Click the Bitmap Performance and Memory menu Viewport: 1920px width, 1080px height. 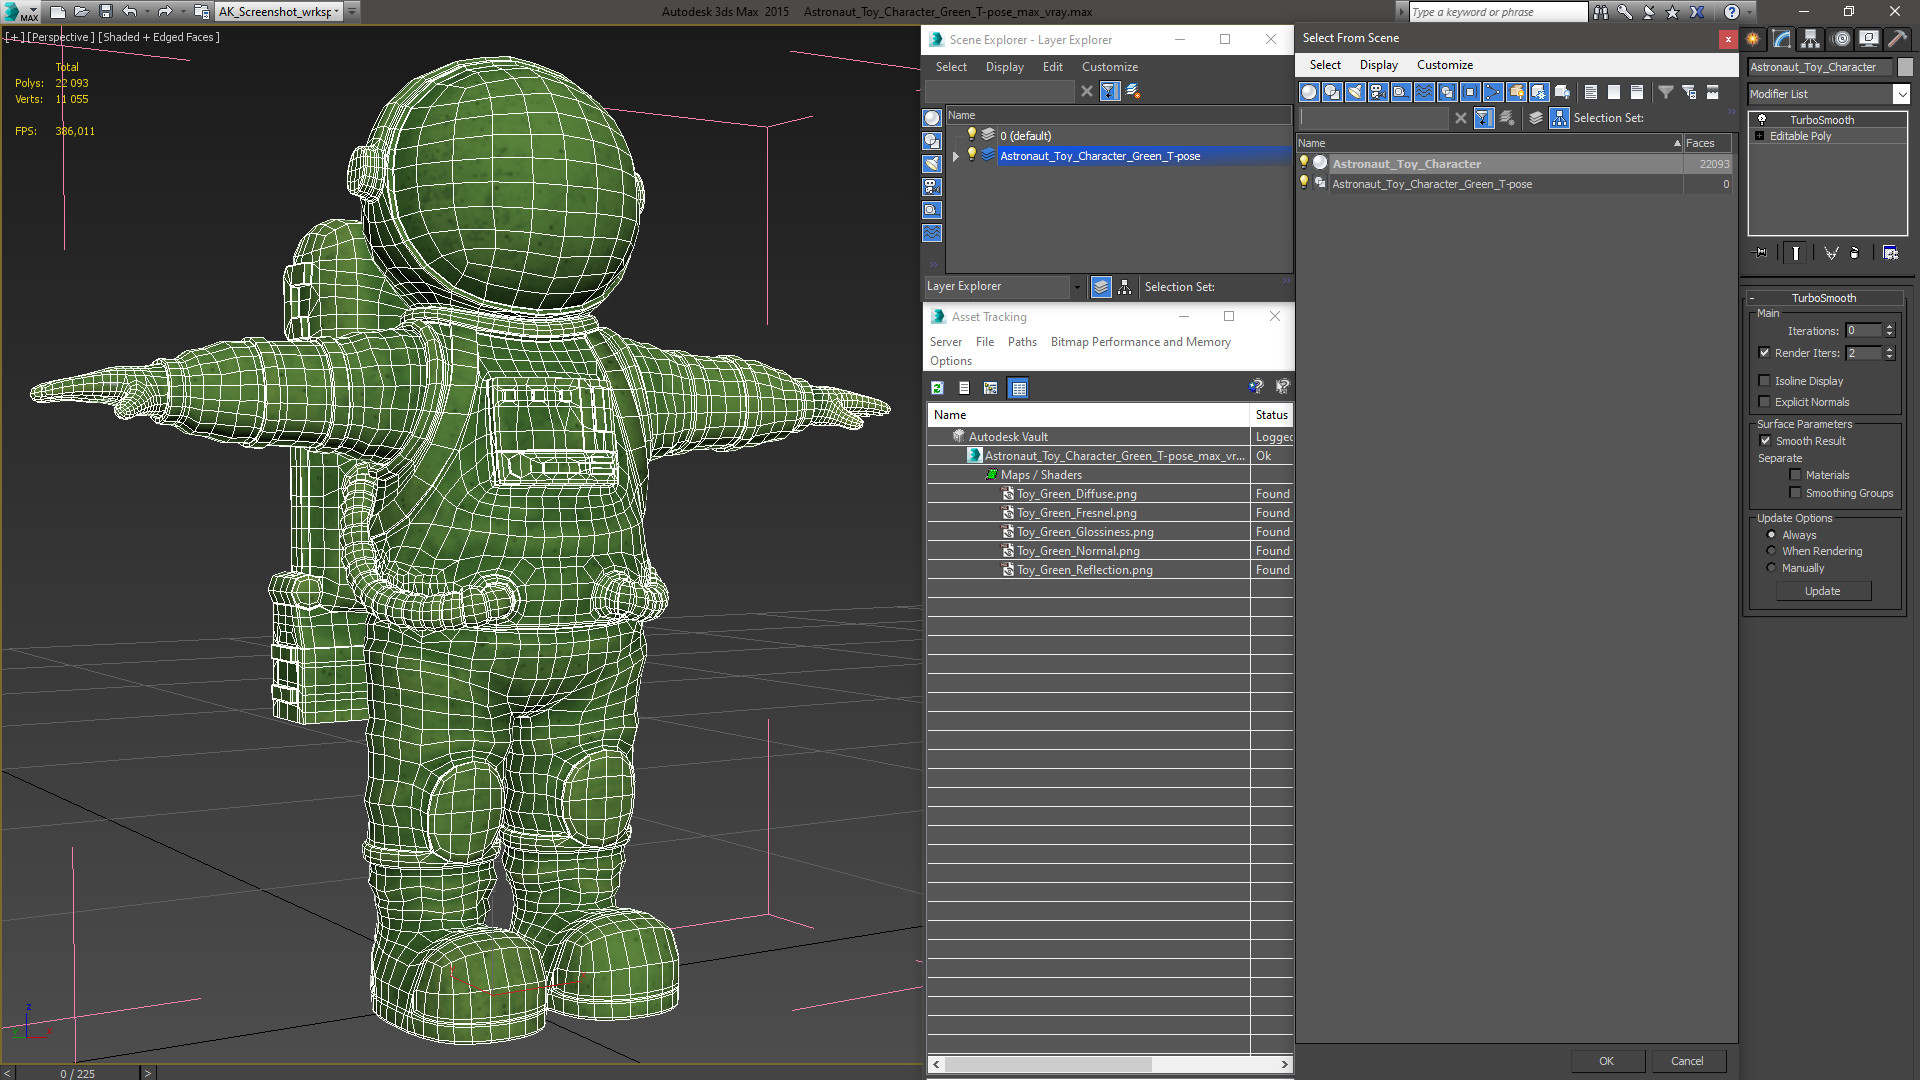coord(1141,342)
